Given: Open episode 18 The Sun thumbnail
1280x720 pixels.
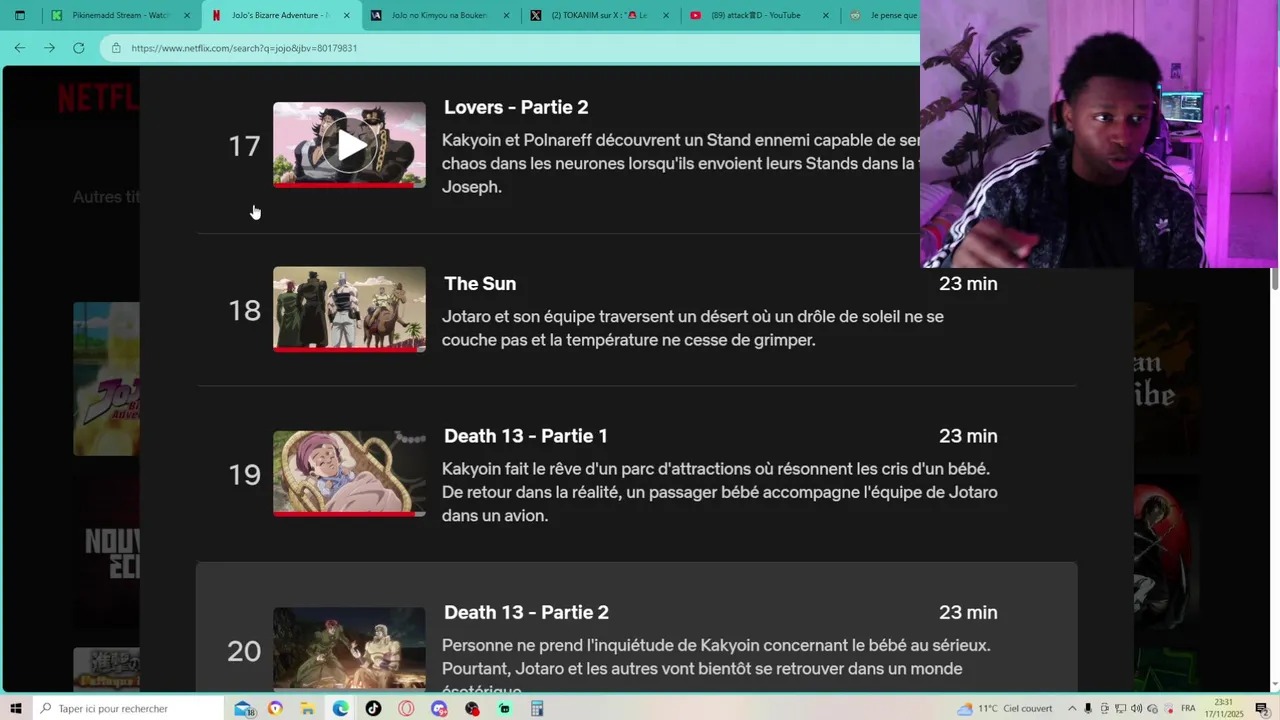Looking at the screenshot, I should (349, 309).
